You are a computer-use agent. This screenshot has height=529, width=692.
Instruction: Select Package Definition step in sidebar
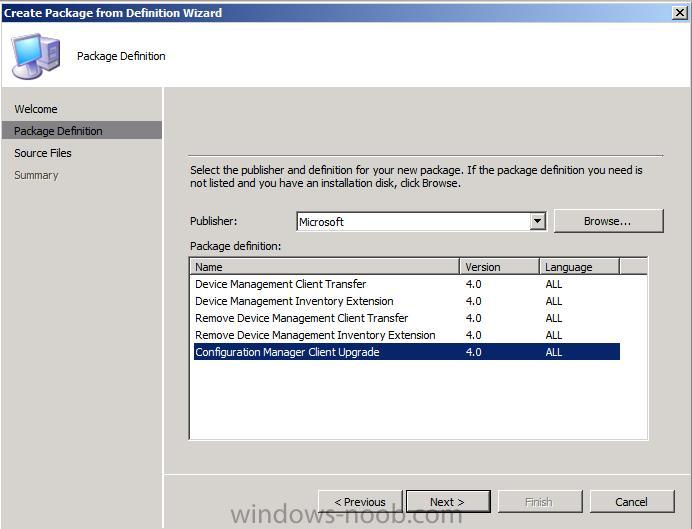click(82, 131)
